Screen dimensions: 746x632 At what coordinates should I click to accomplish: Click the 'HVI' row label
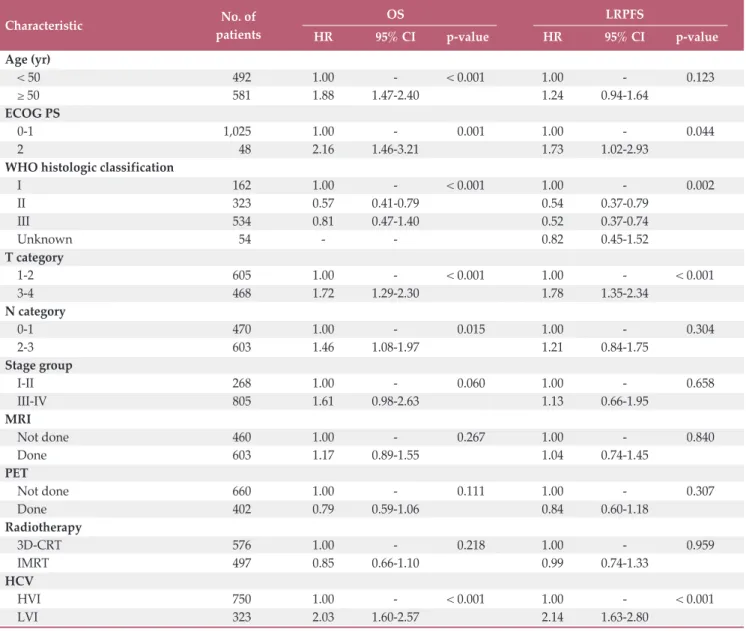pyautogui.click(x=29, y=600)
